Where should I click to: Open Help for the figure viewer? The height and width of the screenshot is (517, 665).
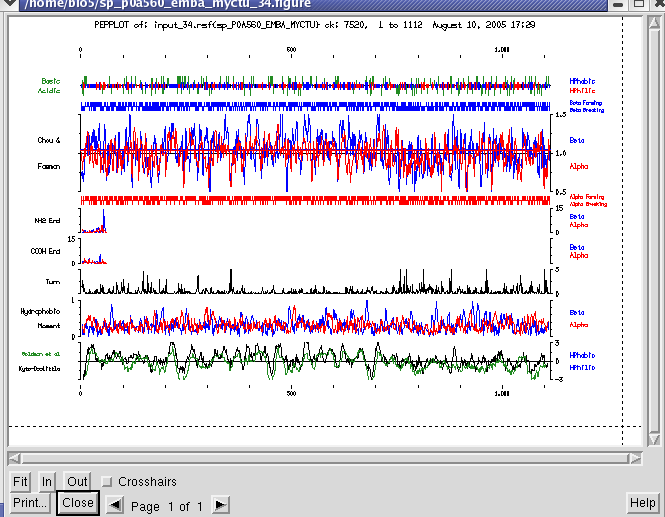[x=643, y=502]
